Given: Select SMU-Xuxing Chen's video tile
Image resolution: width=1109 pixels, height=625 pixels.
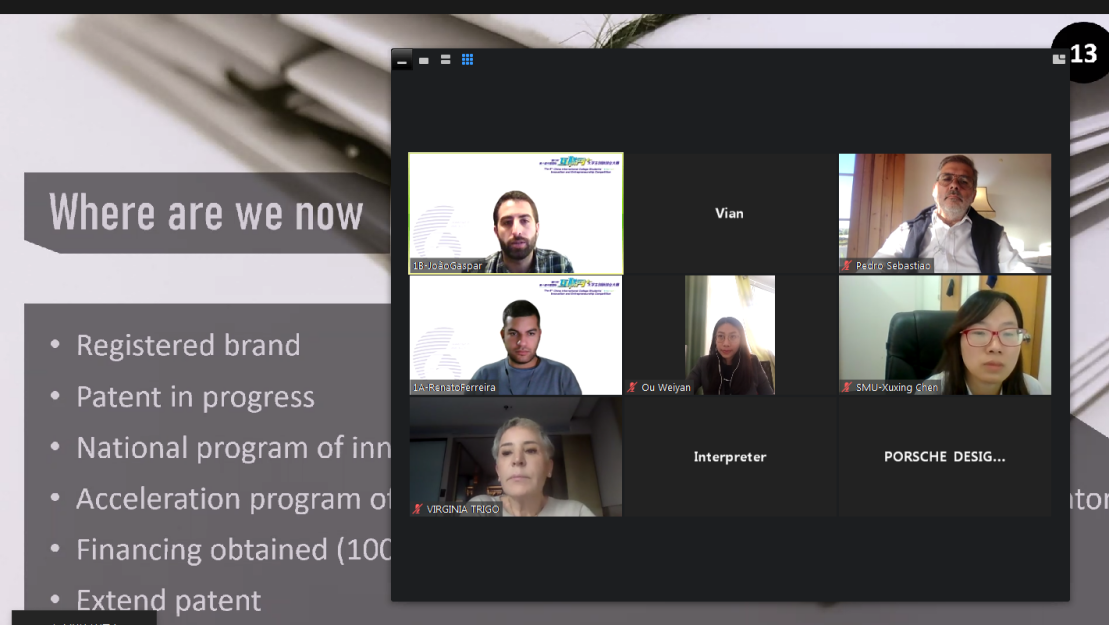Looking at the screenshot, I should (945, 335).
